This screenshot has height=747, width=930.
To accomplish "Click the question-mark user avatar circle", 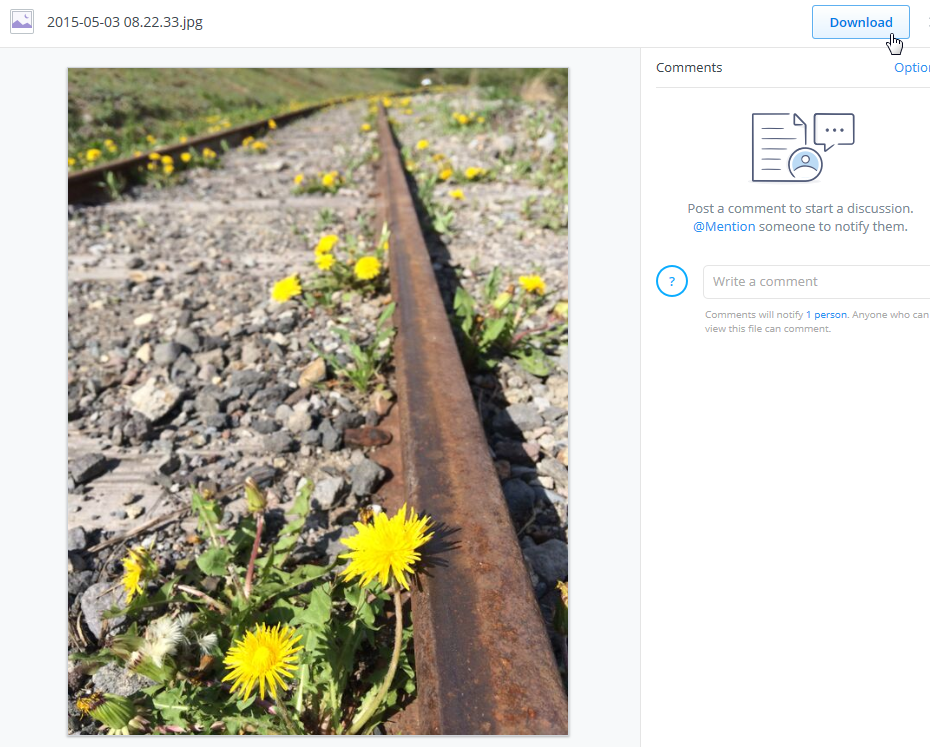I will [x=672, y=282].
